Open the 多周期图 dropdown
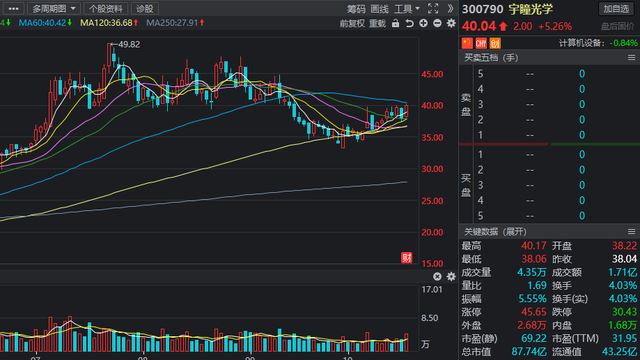Image resolution: width=640 pixels, height=360 pixels. 53,9
